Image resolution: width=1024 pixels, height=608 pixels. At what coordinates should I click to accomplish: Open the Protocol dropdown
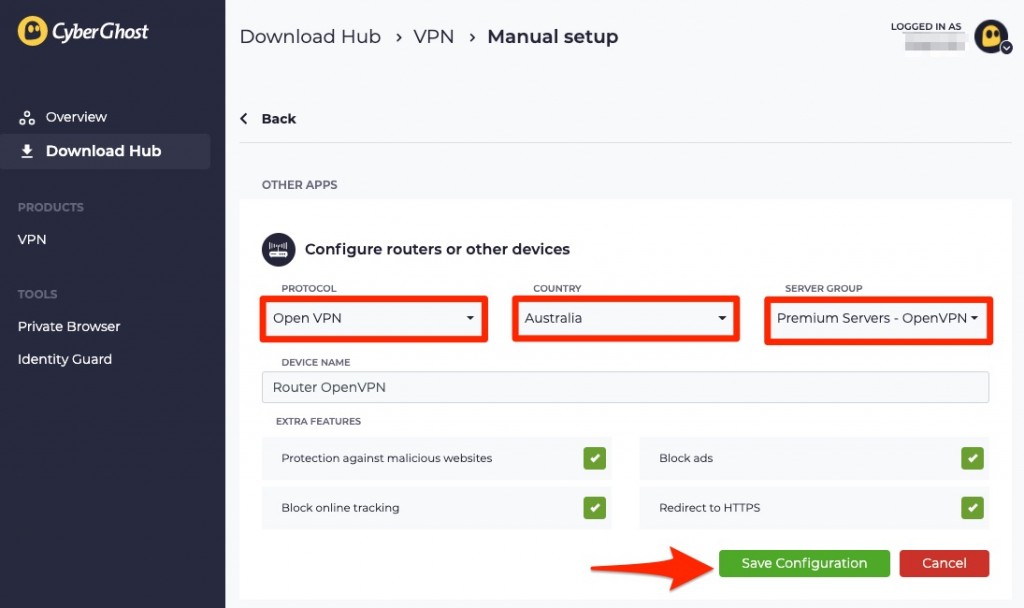point(374,319)
